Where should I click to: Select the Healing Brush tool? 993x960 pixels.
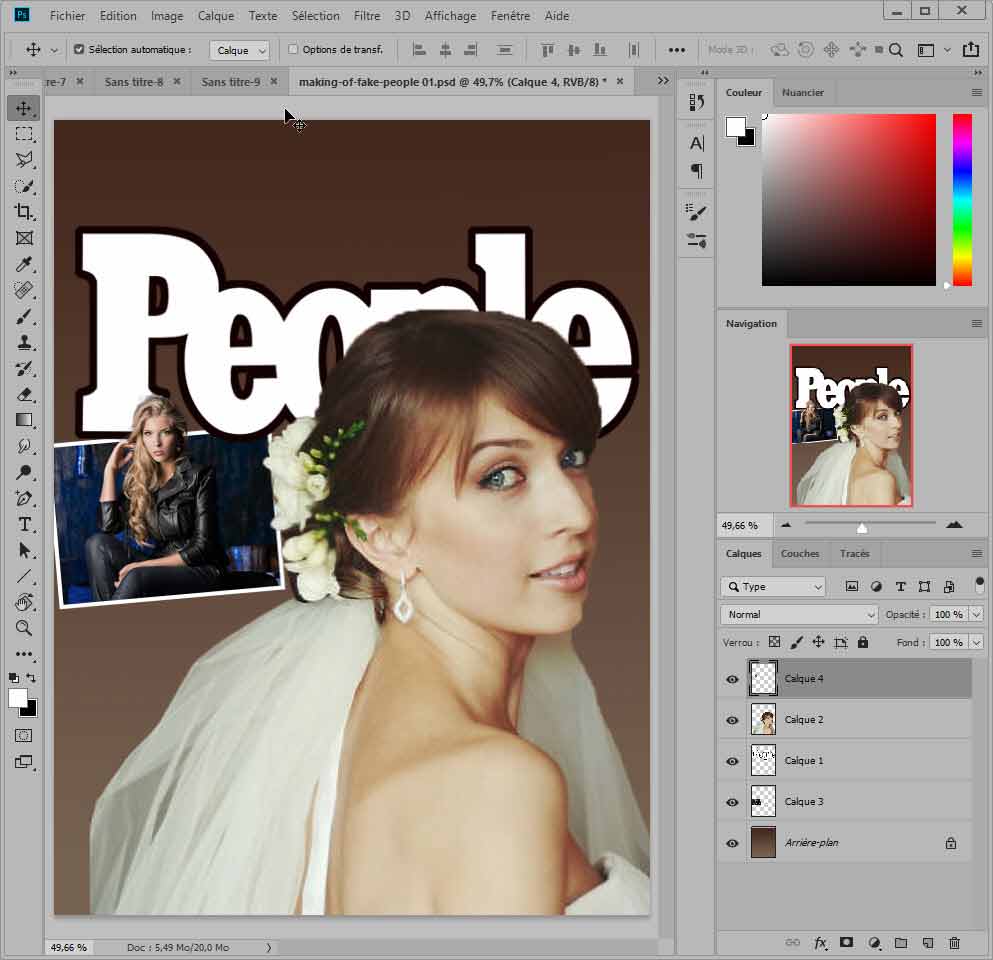coord(23,290)
